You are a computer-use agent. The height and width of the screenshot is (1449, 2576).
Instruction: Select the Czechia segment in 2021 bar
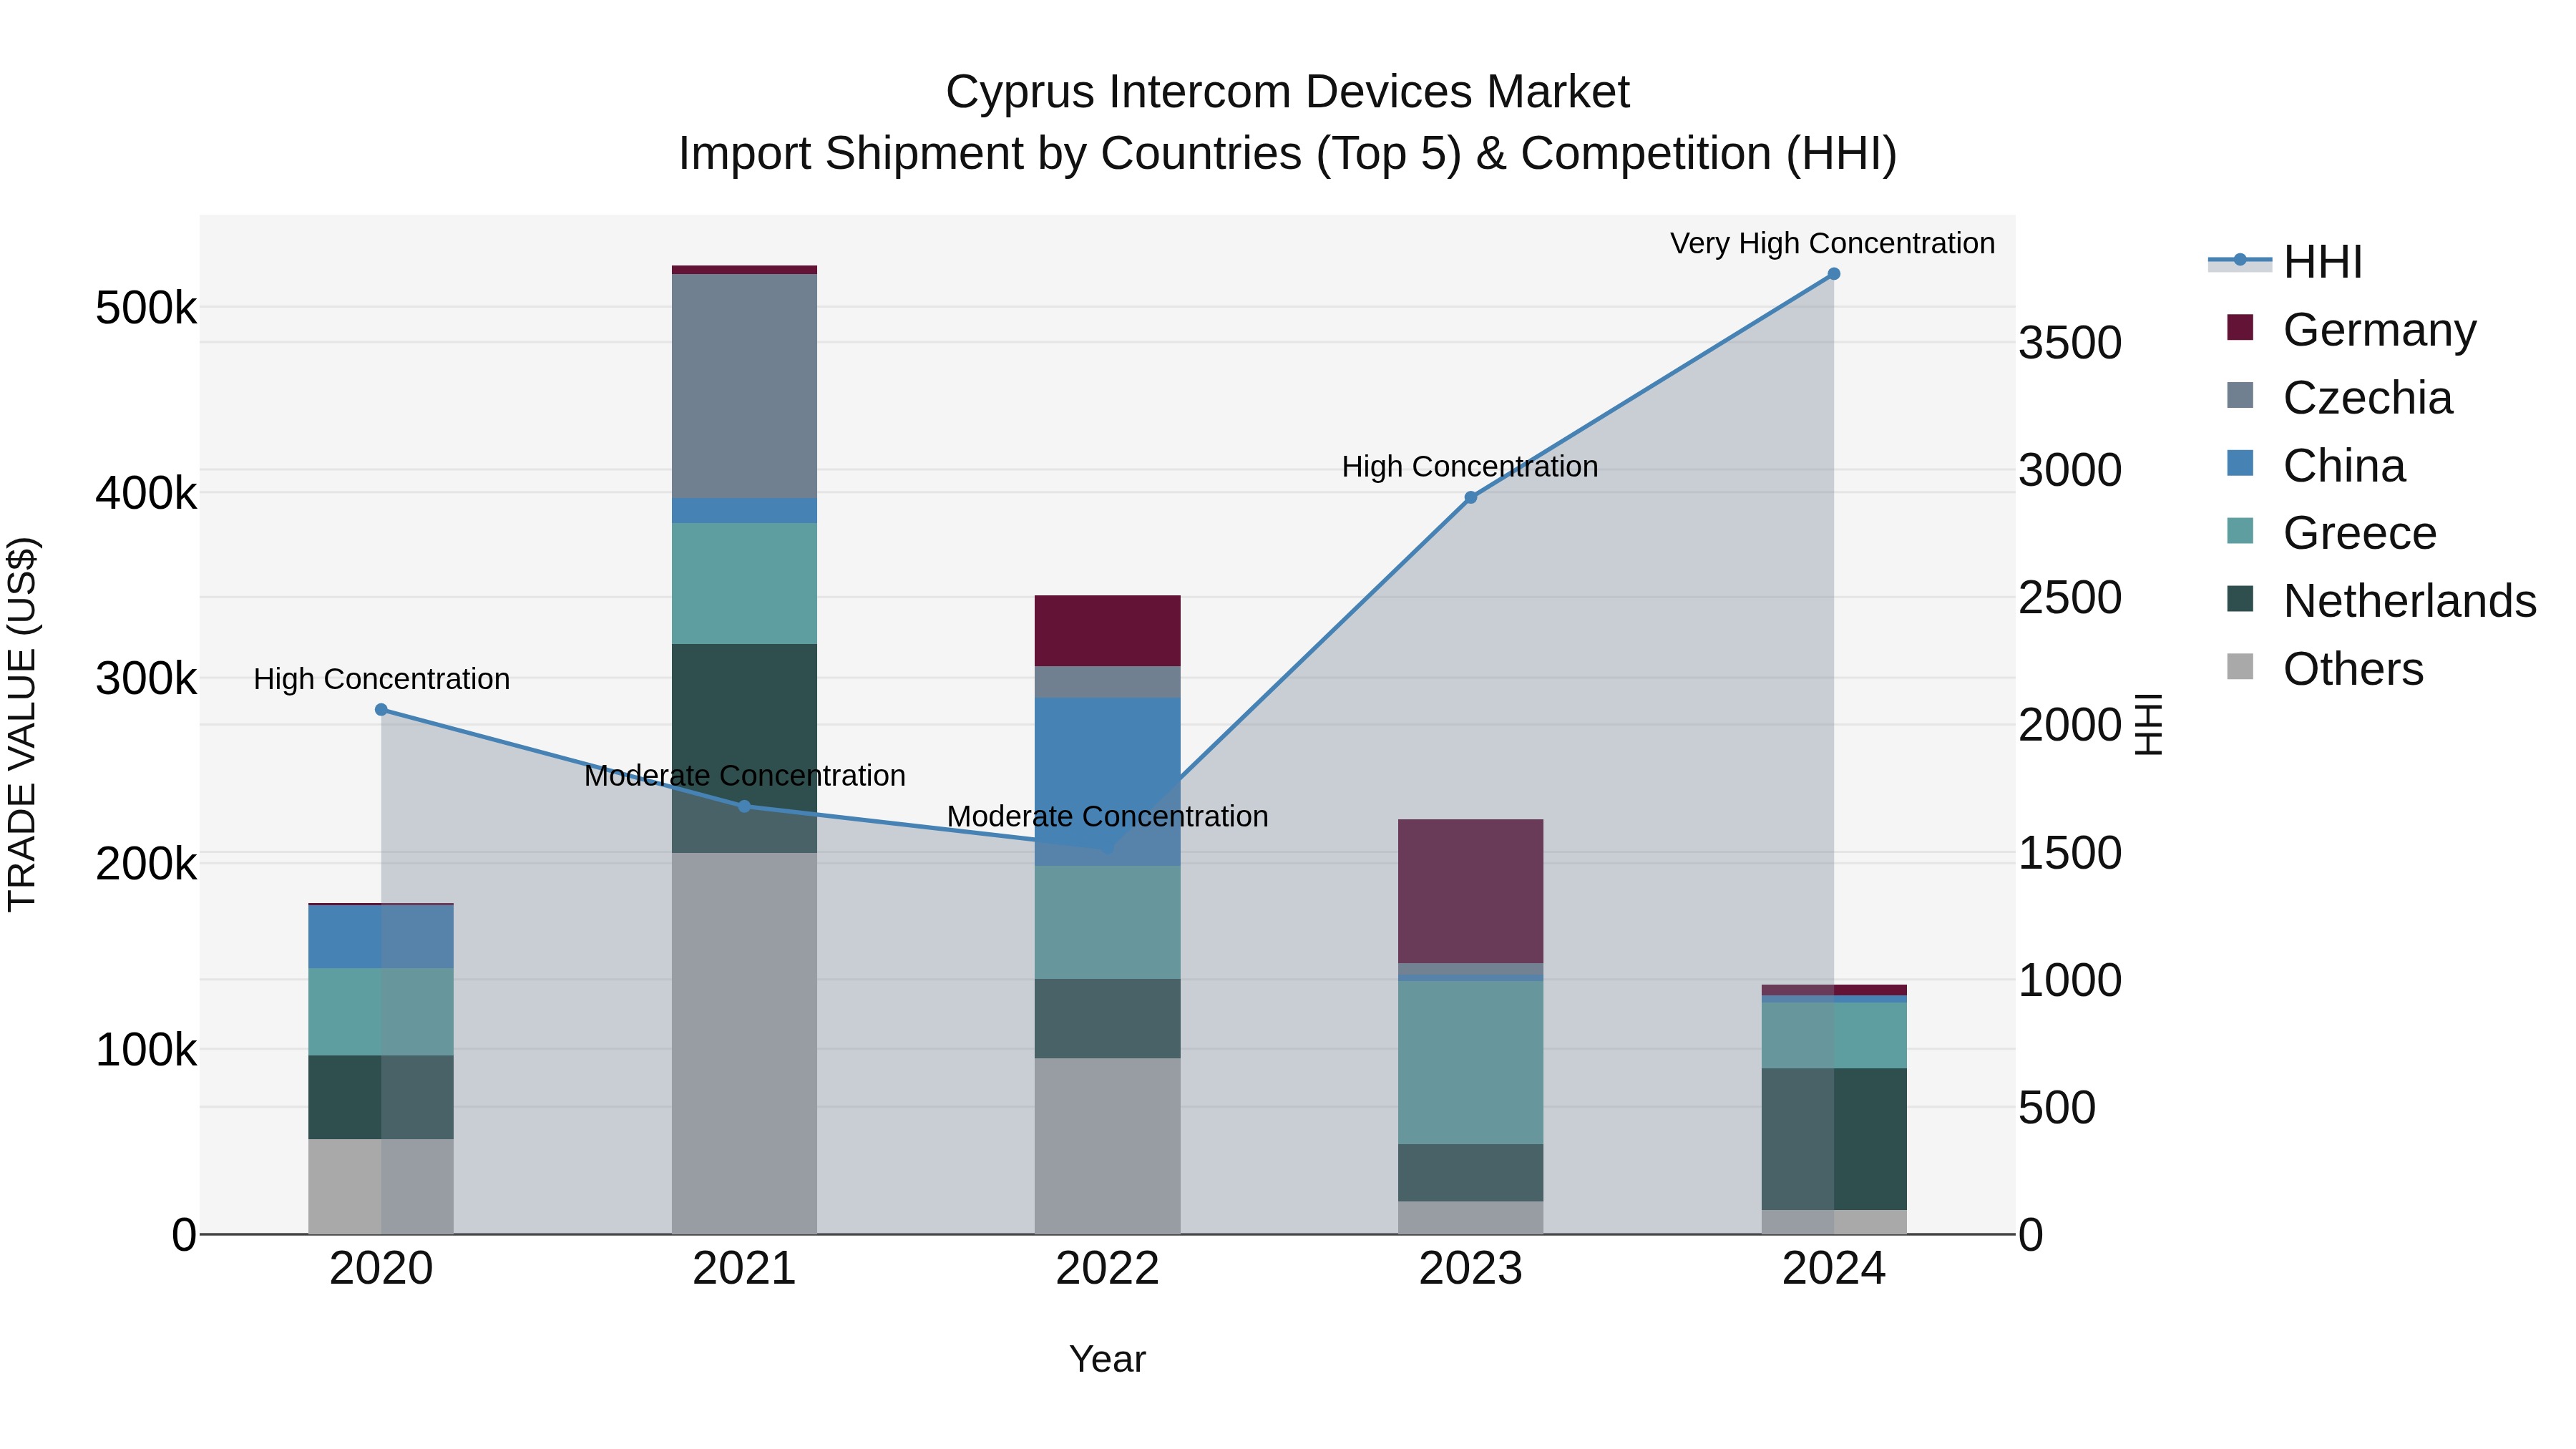point(744,385)
